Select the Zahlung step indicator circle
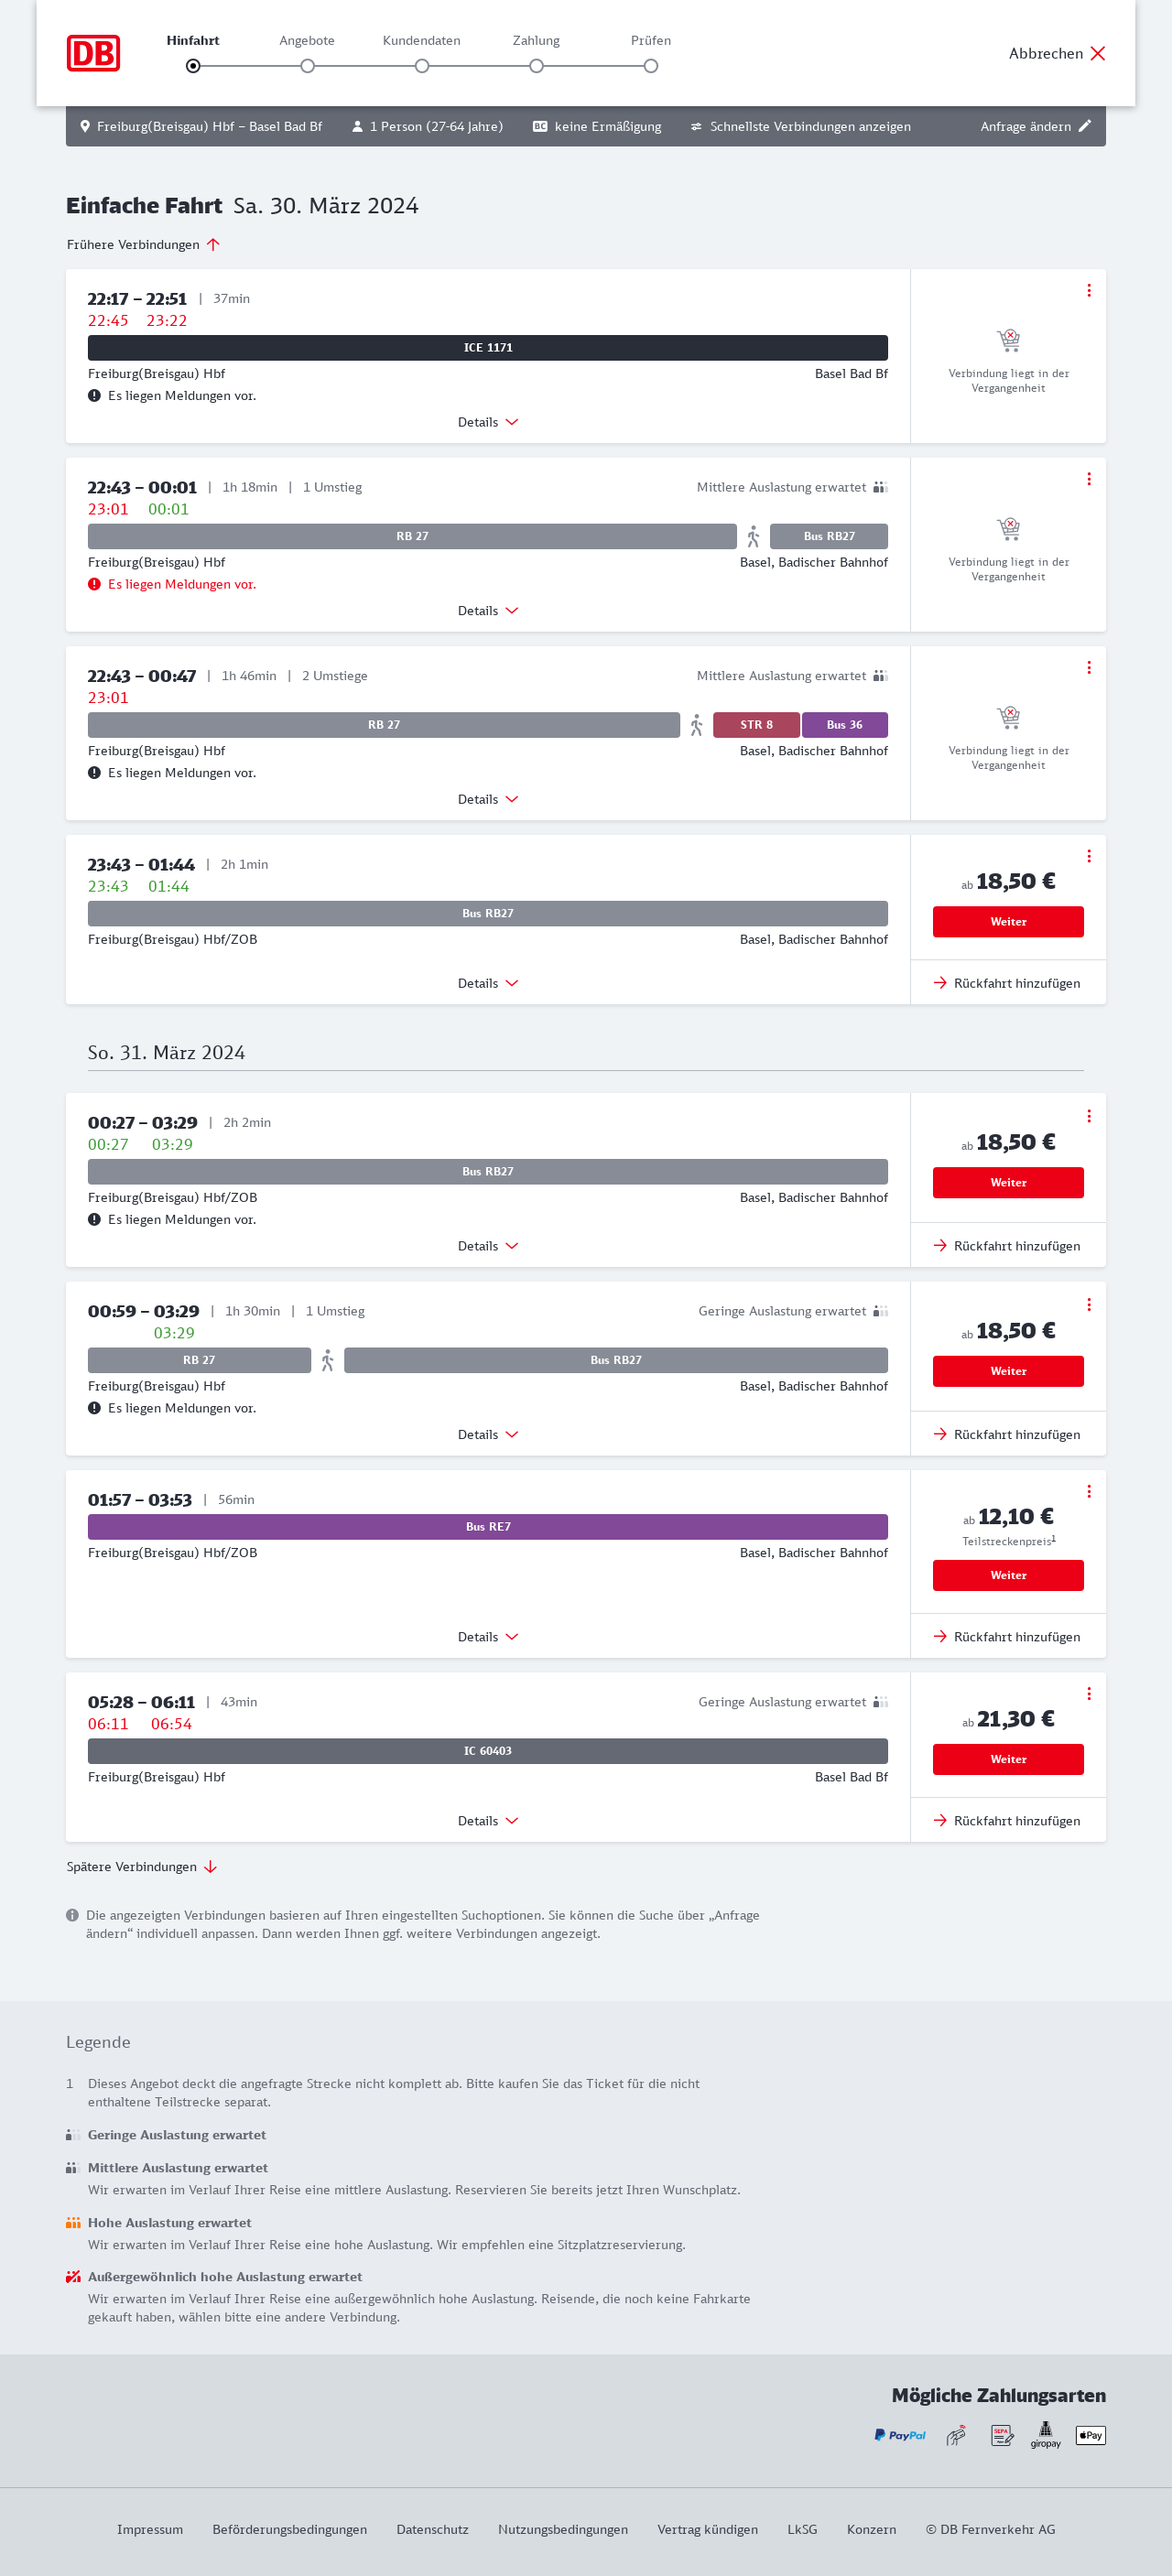The width and height of the screenshot is (1172, 2576). tap(536, 66)
